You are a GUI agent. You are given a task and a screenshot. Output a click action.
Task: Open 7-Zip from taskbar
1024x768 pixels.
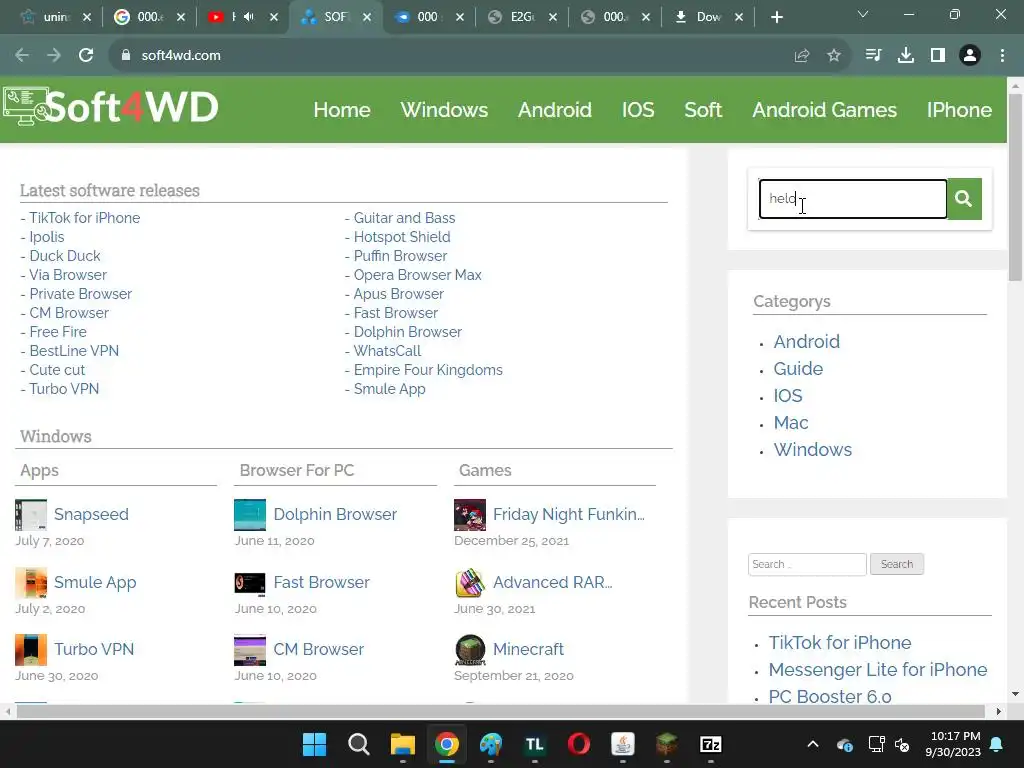point(711,744)
